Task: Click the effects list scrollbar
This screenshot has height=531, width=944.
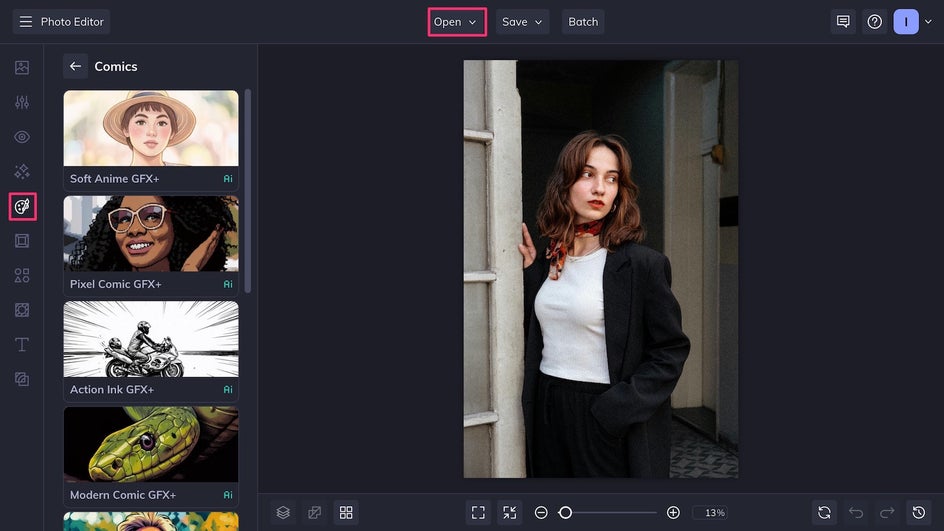Action: [x=247, y=191]
